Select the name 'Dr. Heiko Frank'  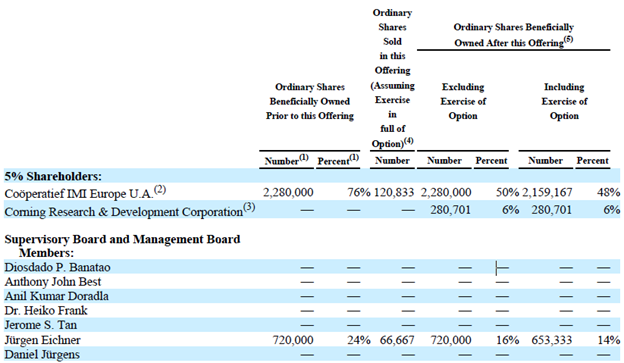(46, 310)
